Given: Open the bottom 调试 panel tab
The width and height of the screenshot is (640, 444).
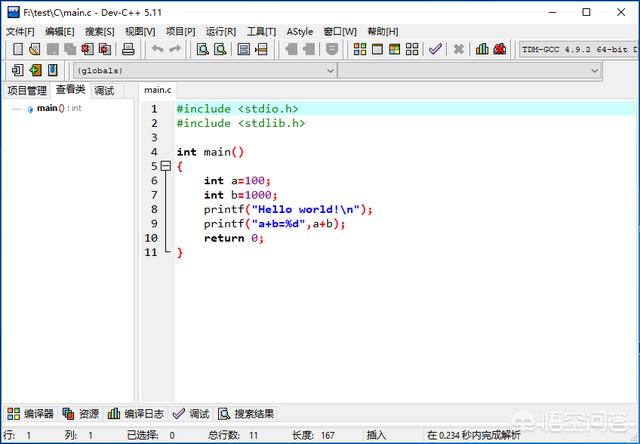Looking at the screenshot, I should tap(191, 414).
